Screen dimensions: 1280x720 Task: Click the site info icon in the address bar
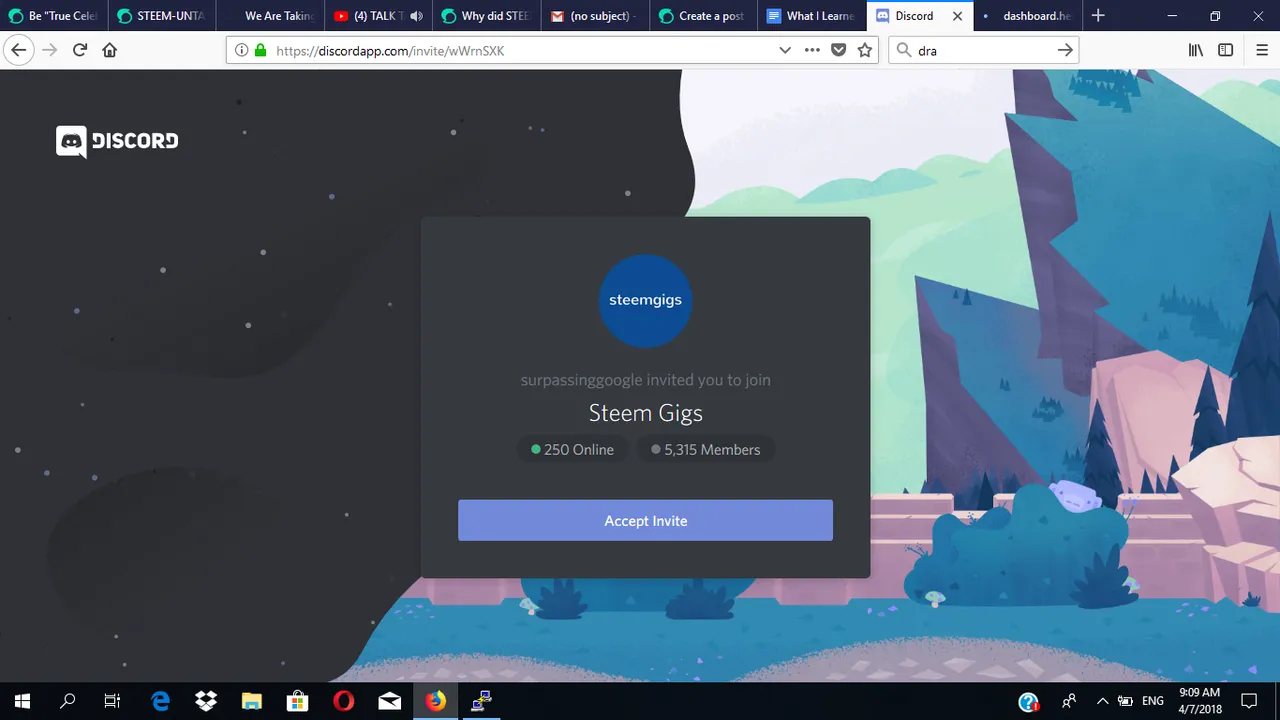241,50
